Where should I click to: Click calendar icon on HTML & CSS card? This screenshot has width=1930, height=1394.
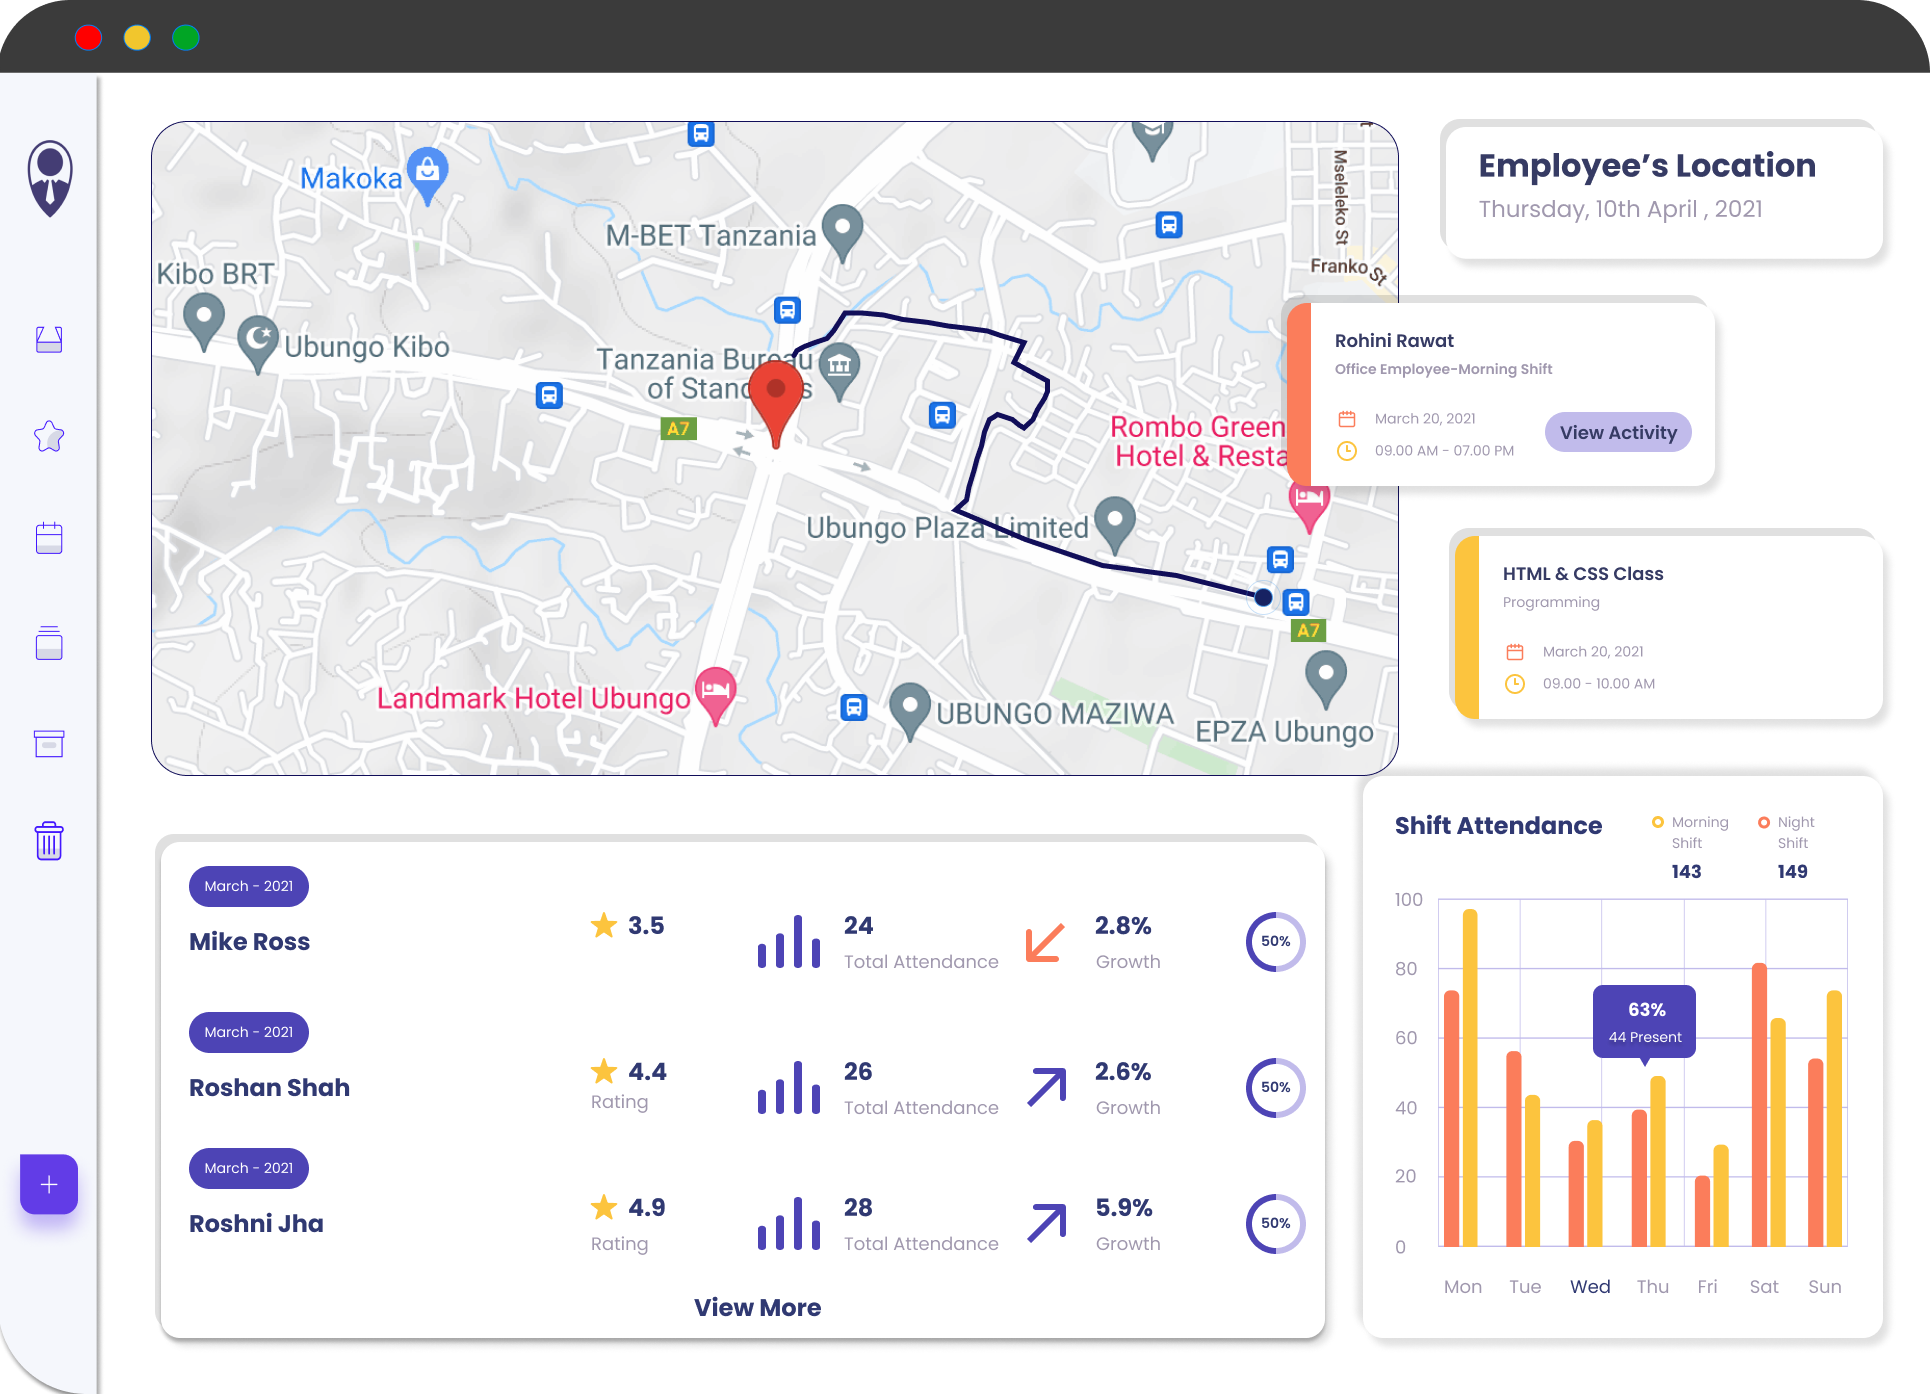(x=1515, y=651)
